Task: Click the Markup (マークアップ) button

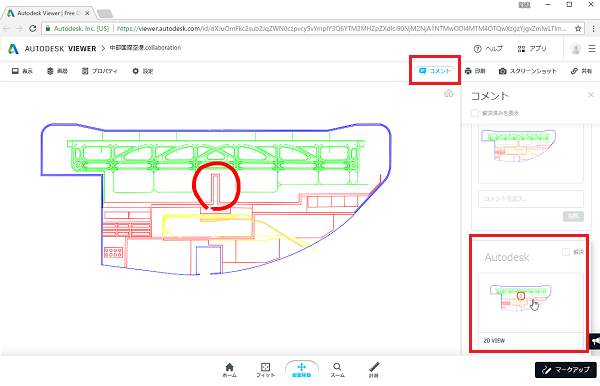Action: click(x=566, y=370)
